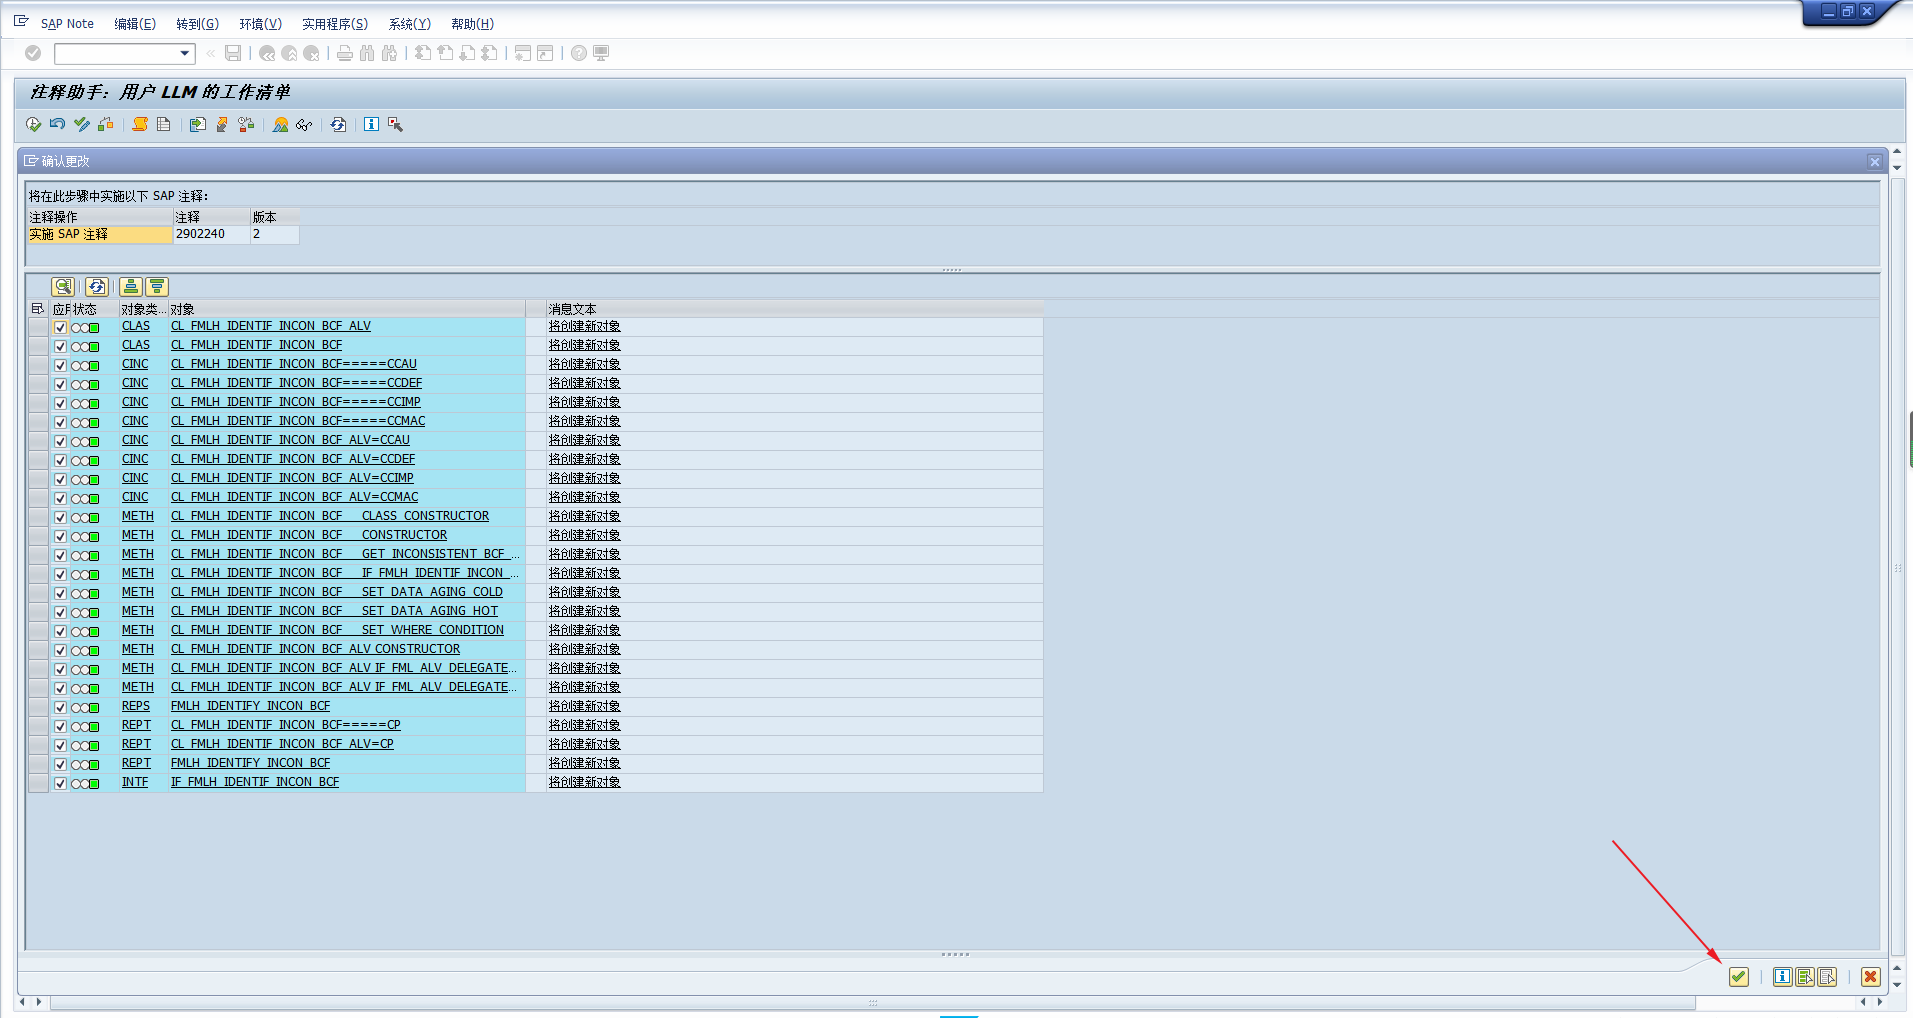Open the CL_FMLH_IDENTIF_INCON_BCF_ALV=CP report link
This screenshot has height=1018, width=1913.
(282, 744)
